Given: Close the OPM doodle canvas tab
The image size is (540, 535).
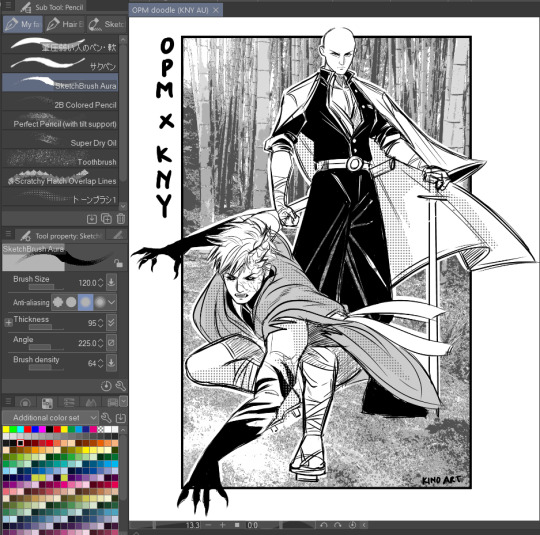Looking at the screenshot, I should (216, 10).
